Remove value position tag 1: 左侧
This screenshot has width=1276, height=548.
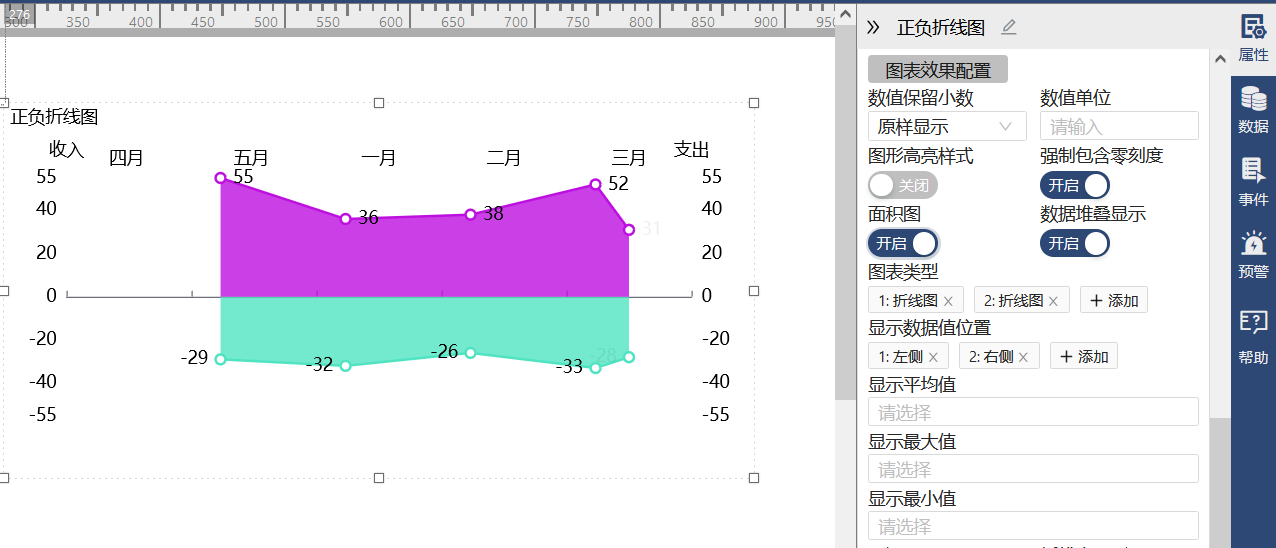tap(933, 356)
